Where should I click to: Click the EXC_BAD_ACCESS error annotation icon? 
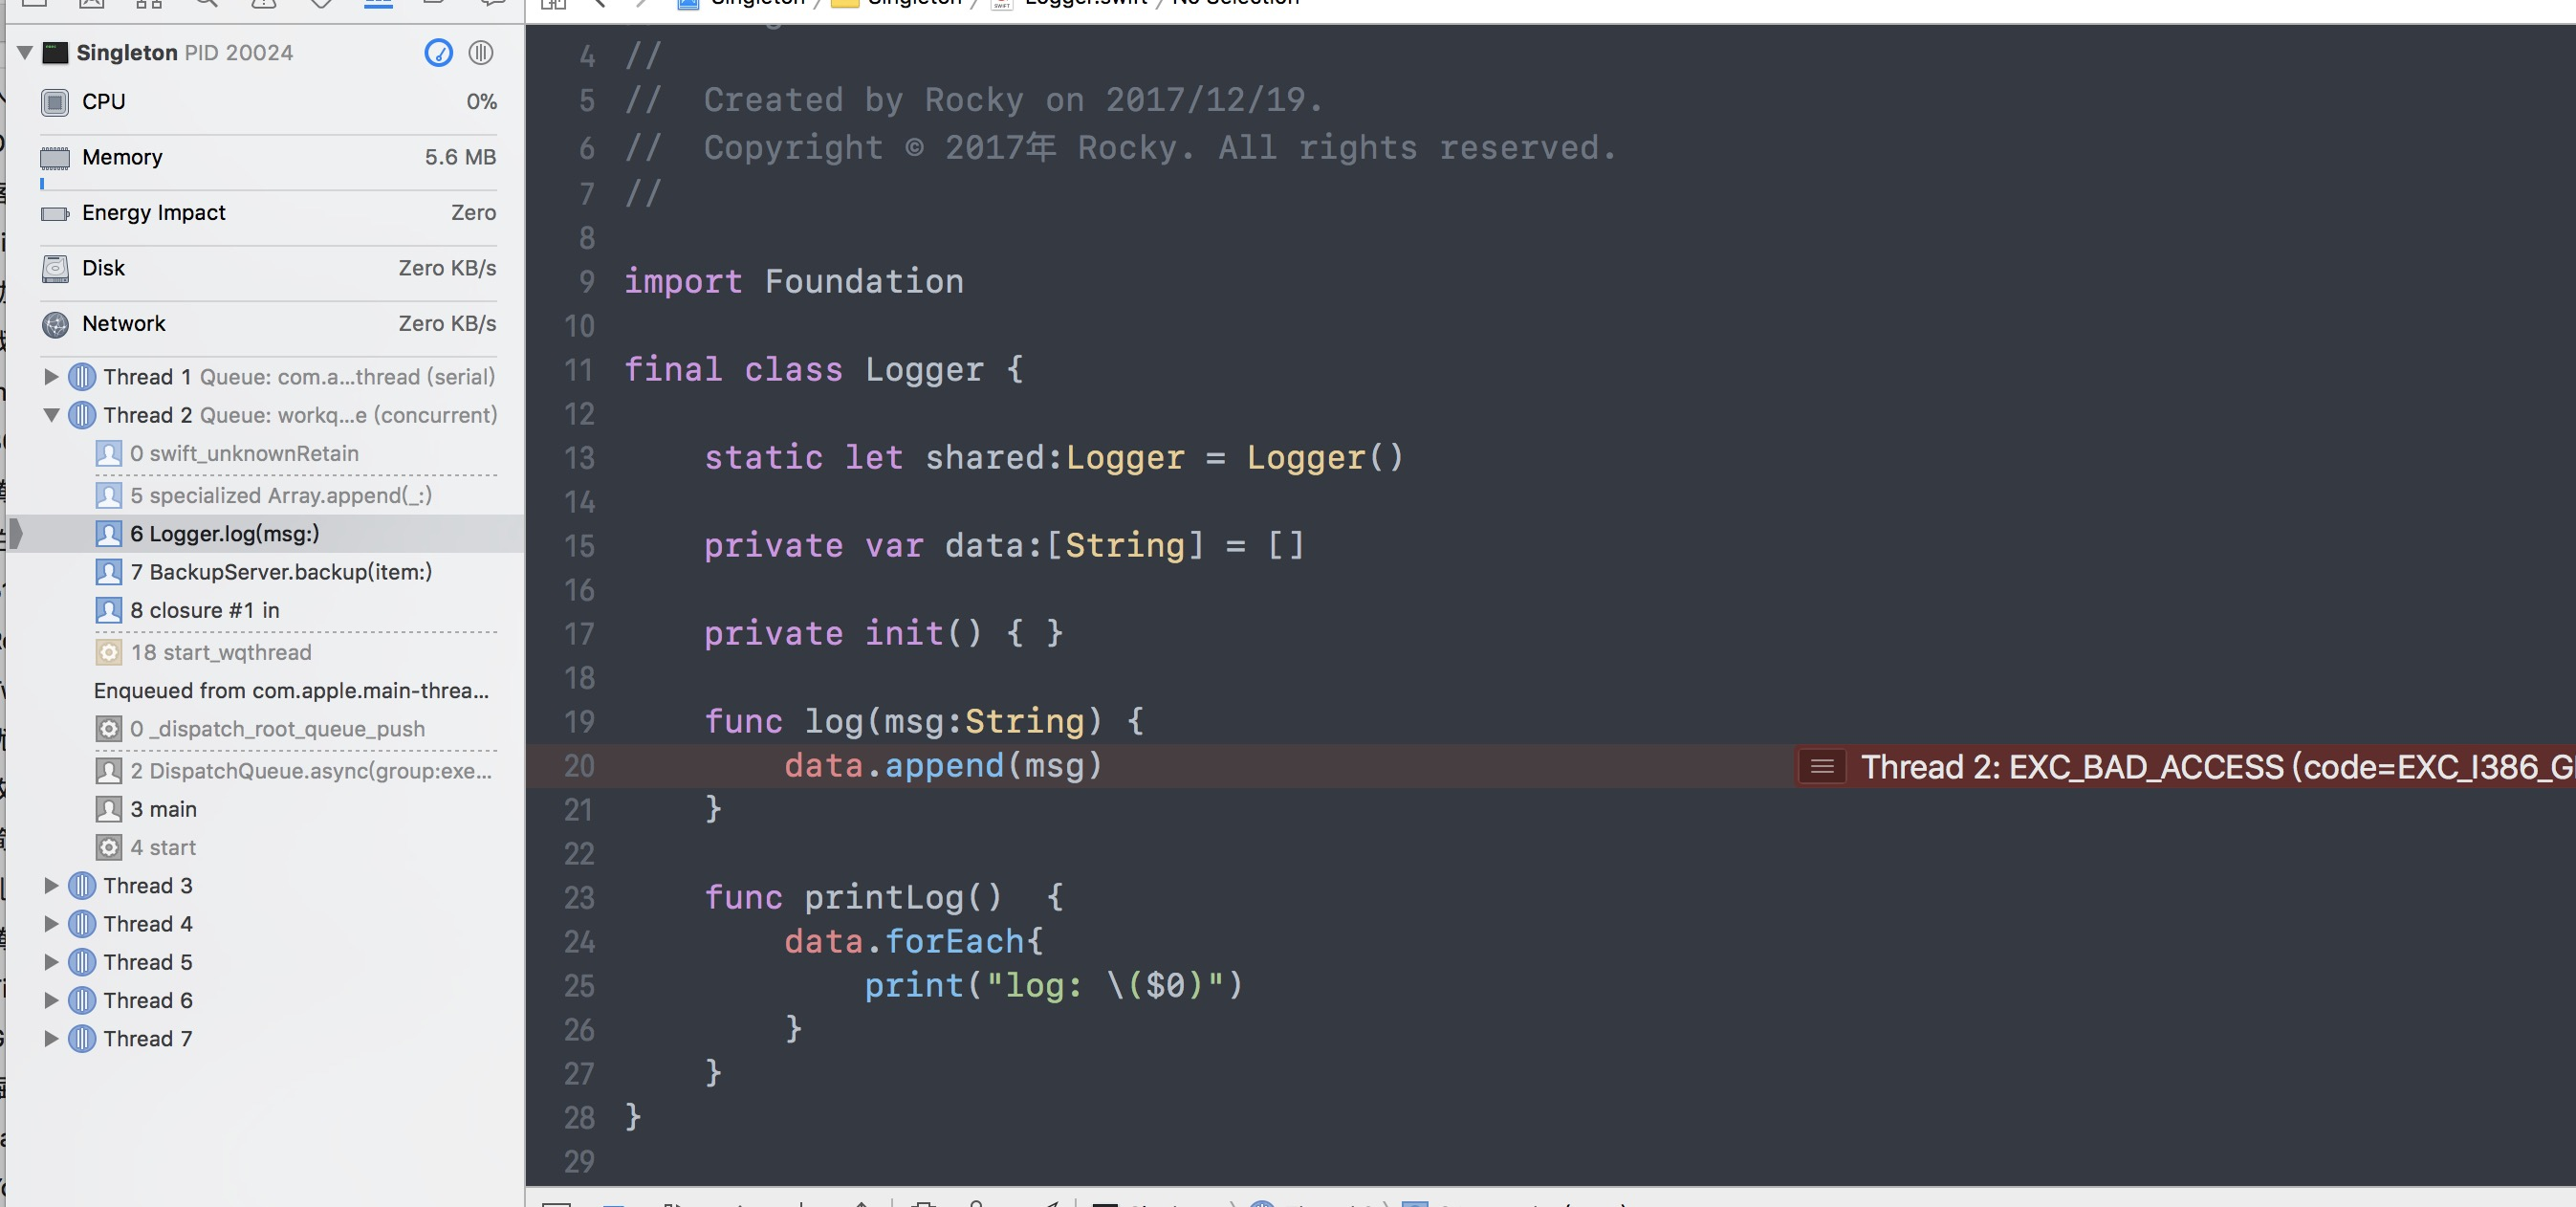point(1821,767)
